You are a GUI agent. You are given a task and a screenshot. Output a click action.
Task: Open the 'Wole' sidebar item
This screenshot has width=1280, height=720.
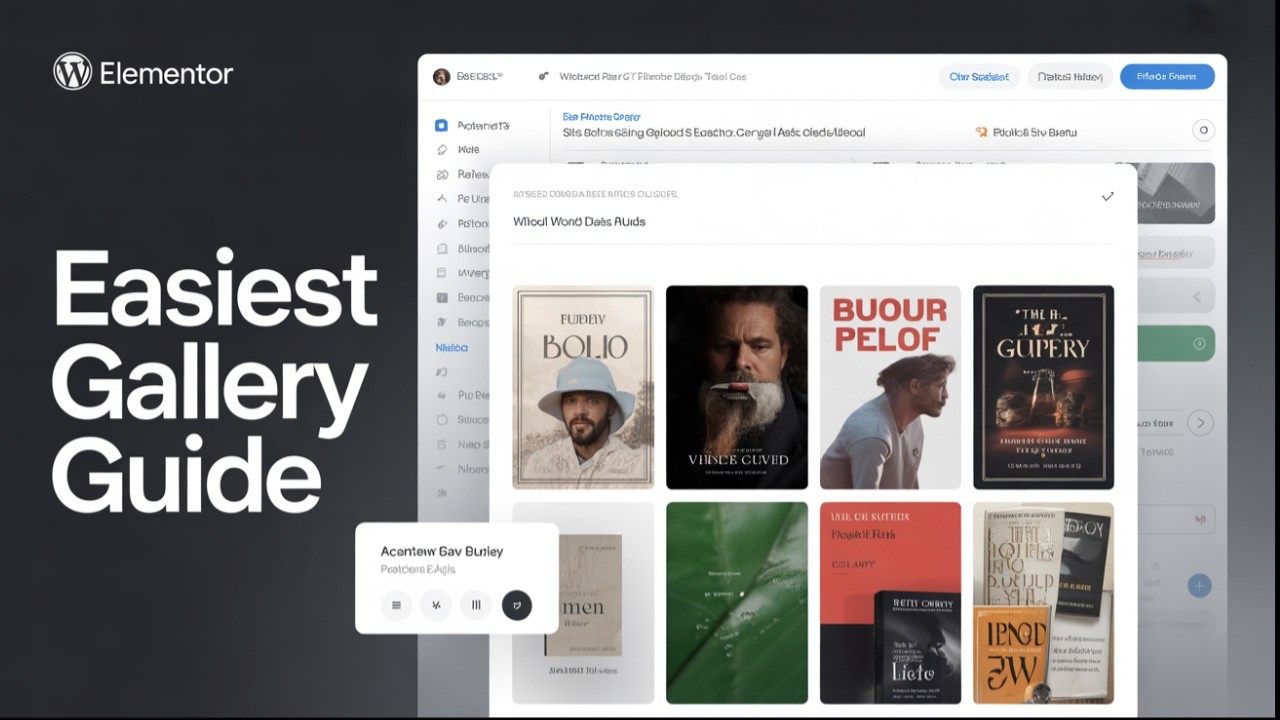468,150
